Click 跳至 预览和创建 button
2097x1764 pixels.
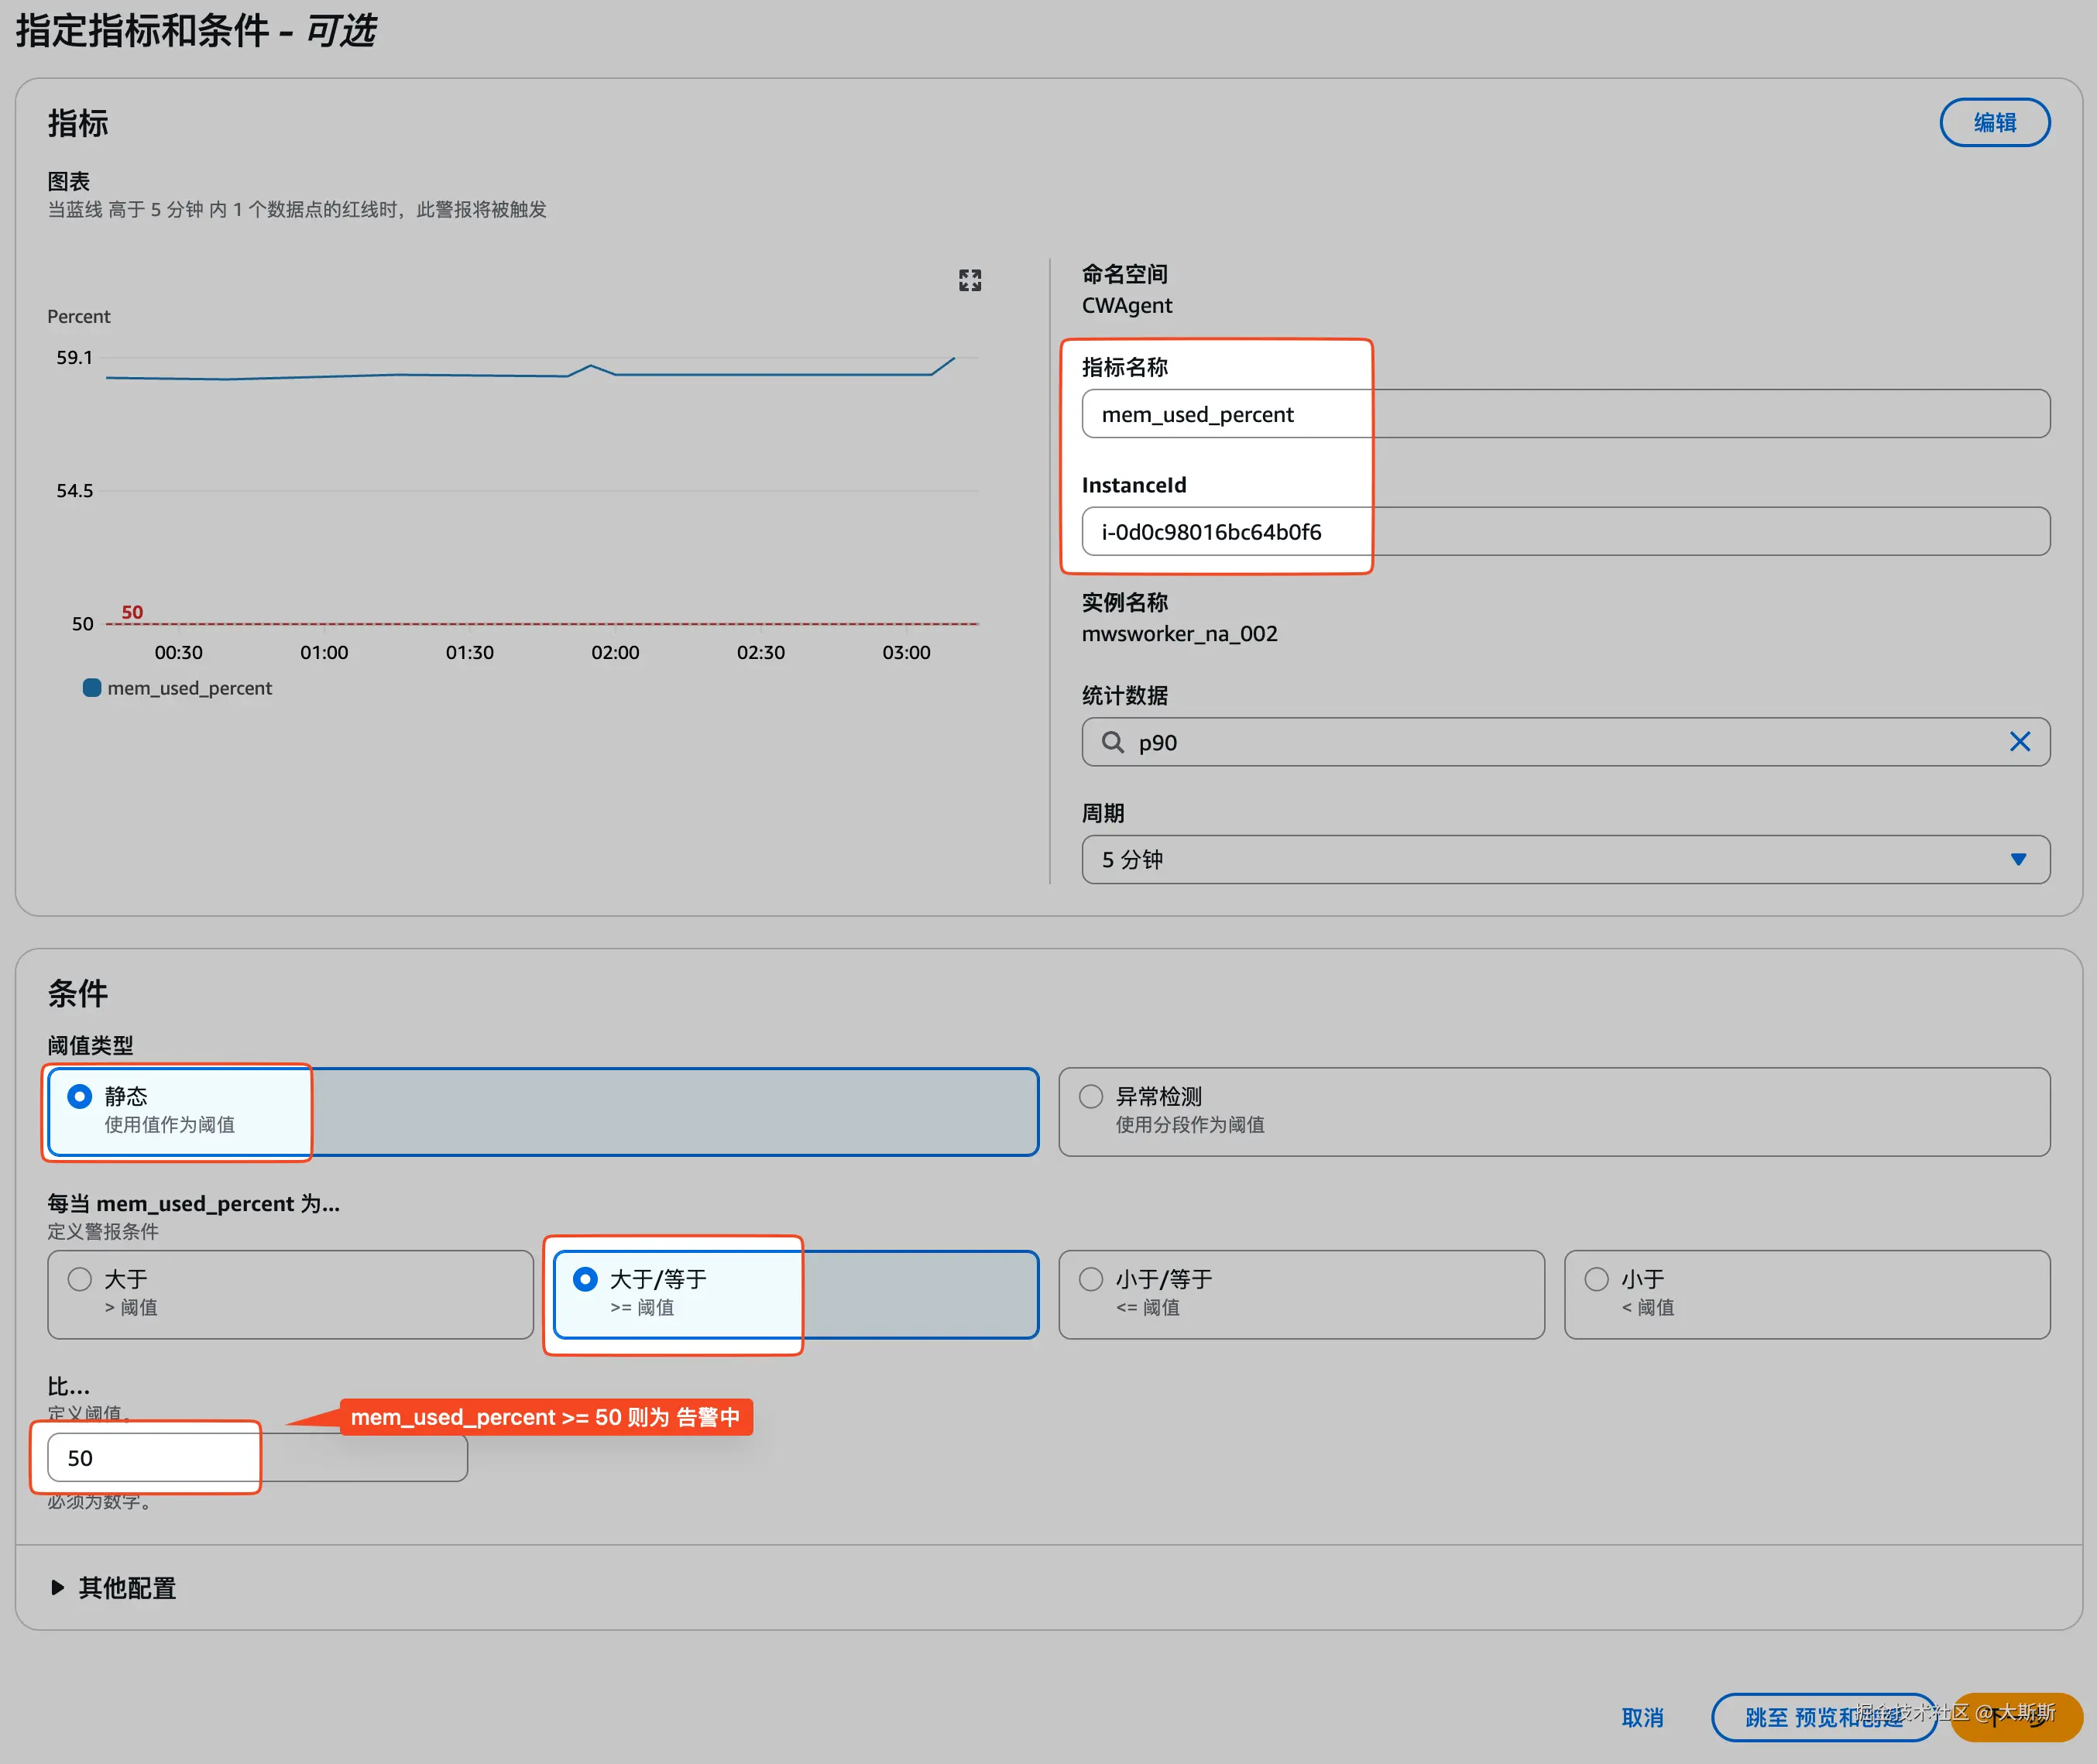pos(1822,1718)
